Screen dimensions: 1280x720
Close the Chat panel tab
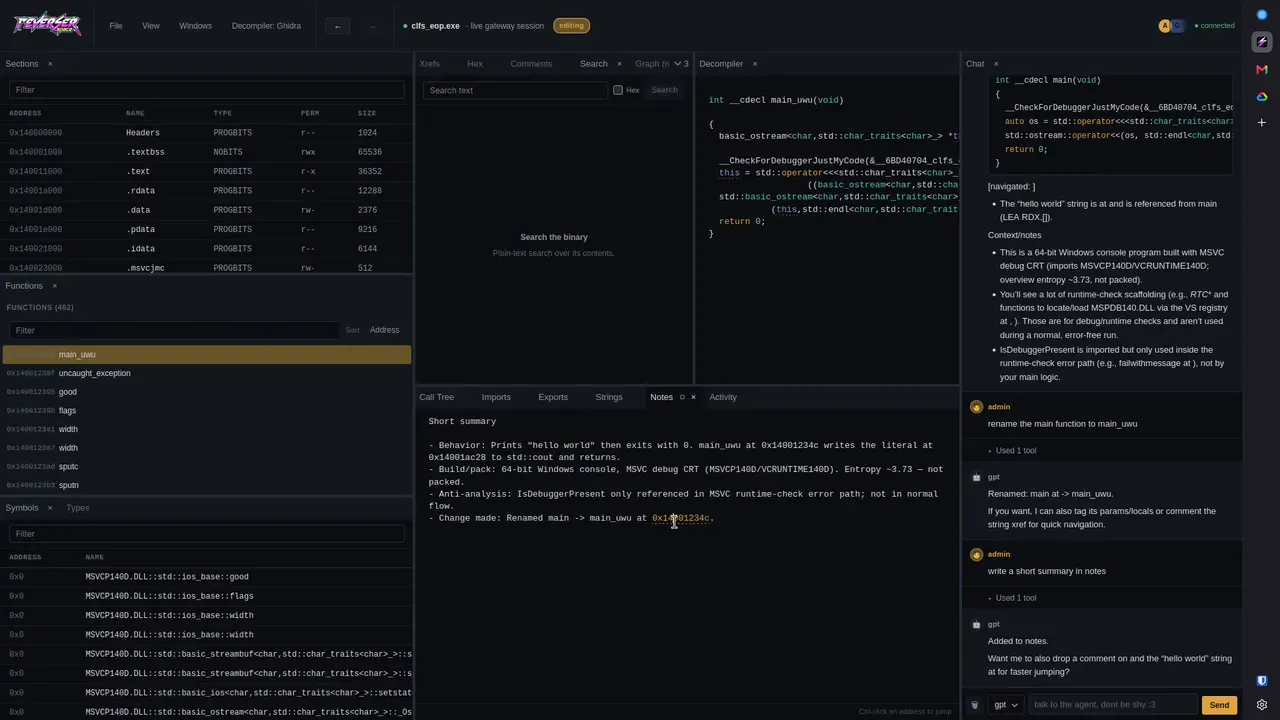click(x=995, y=64)
